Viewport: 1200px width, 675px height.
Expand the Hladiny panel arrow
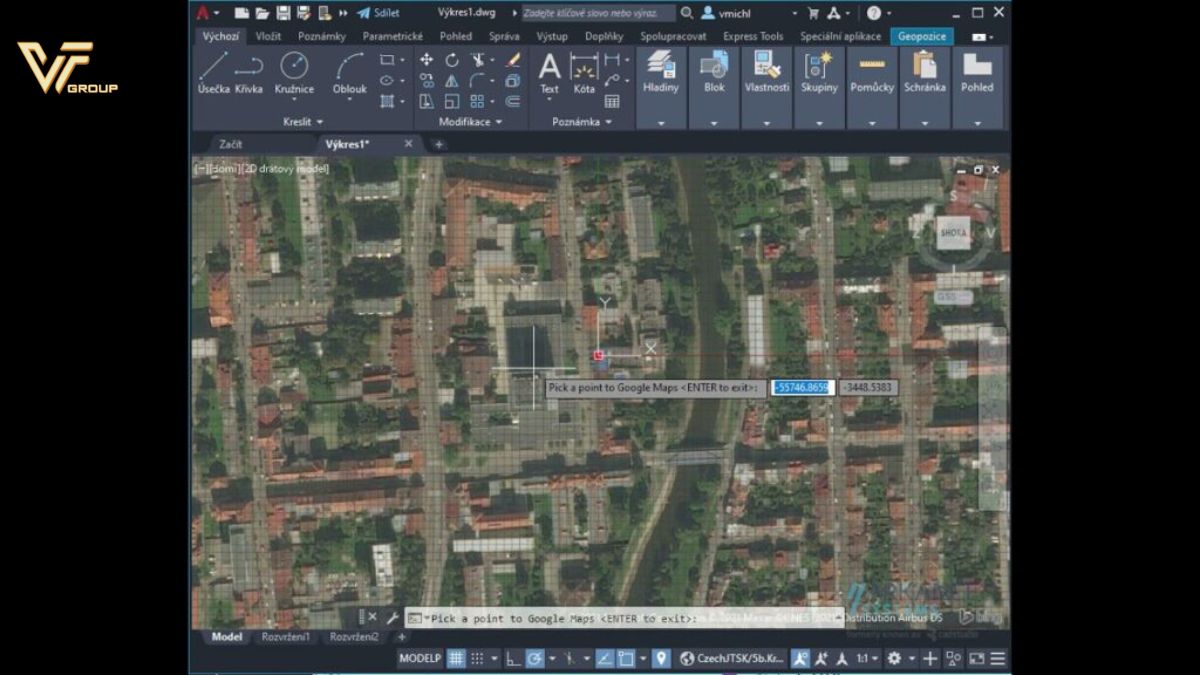(x=661, y=123)
